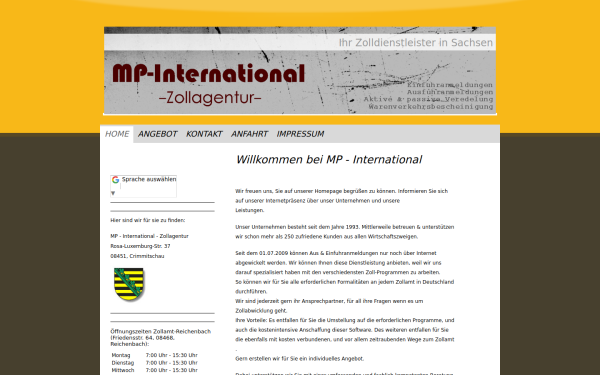This screenshot has width=600, height=375.
Task: Select 'Einfuhranmeldungen' text in banner
Action: tap(450, 85)
